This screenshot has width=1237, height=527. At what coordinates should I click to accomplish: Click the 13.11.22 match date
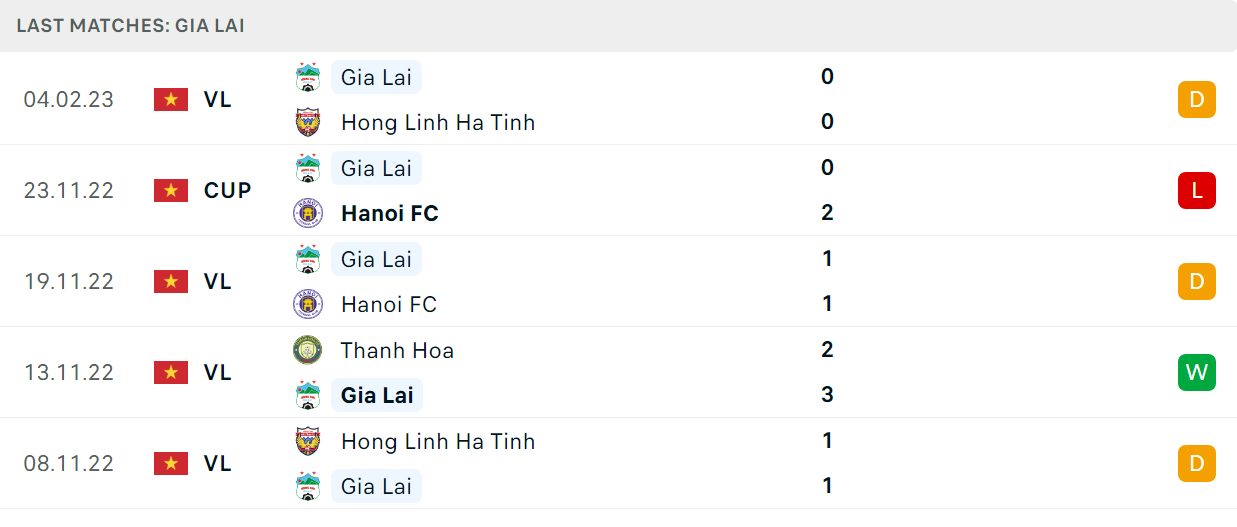click(69, 373)
